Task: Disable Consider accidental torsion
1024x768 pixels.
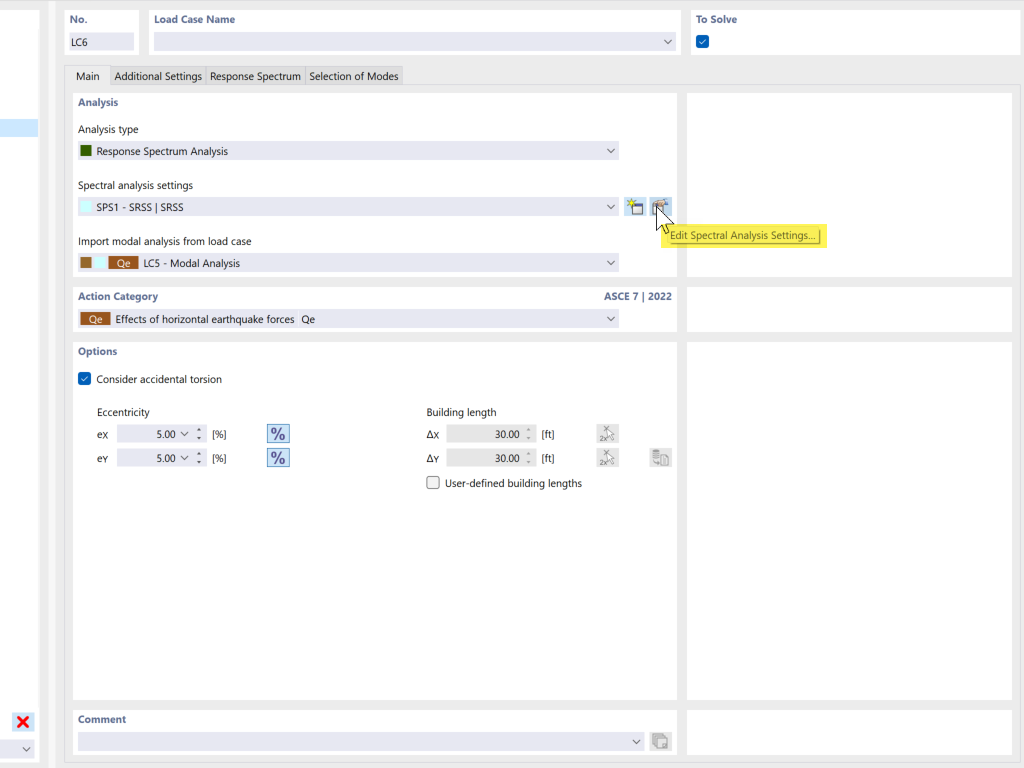Action: pos(85,379)
